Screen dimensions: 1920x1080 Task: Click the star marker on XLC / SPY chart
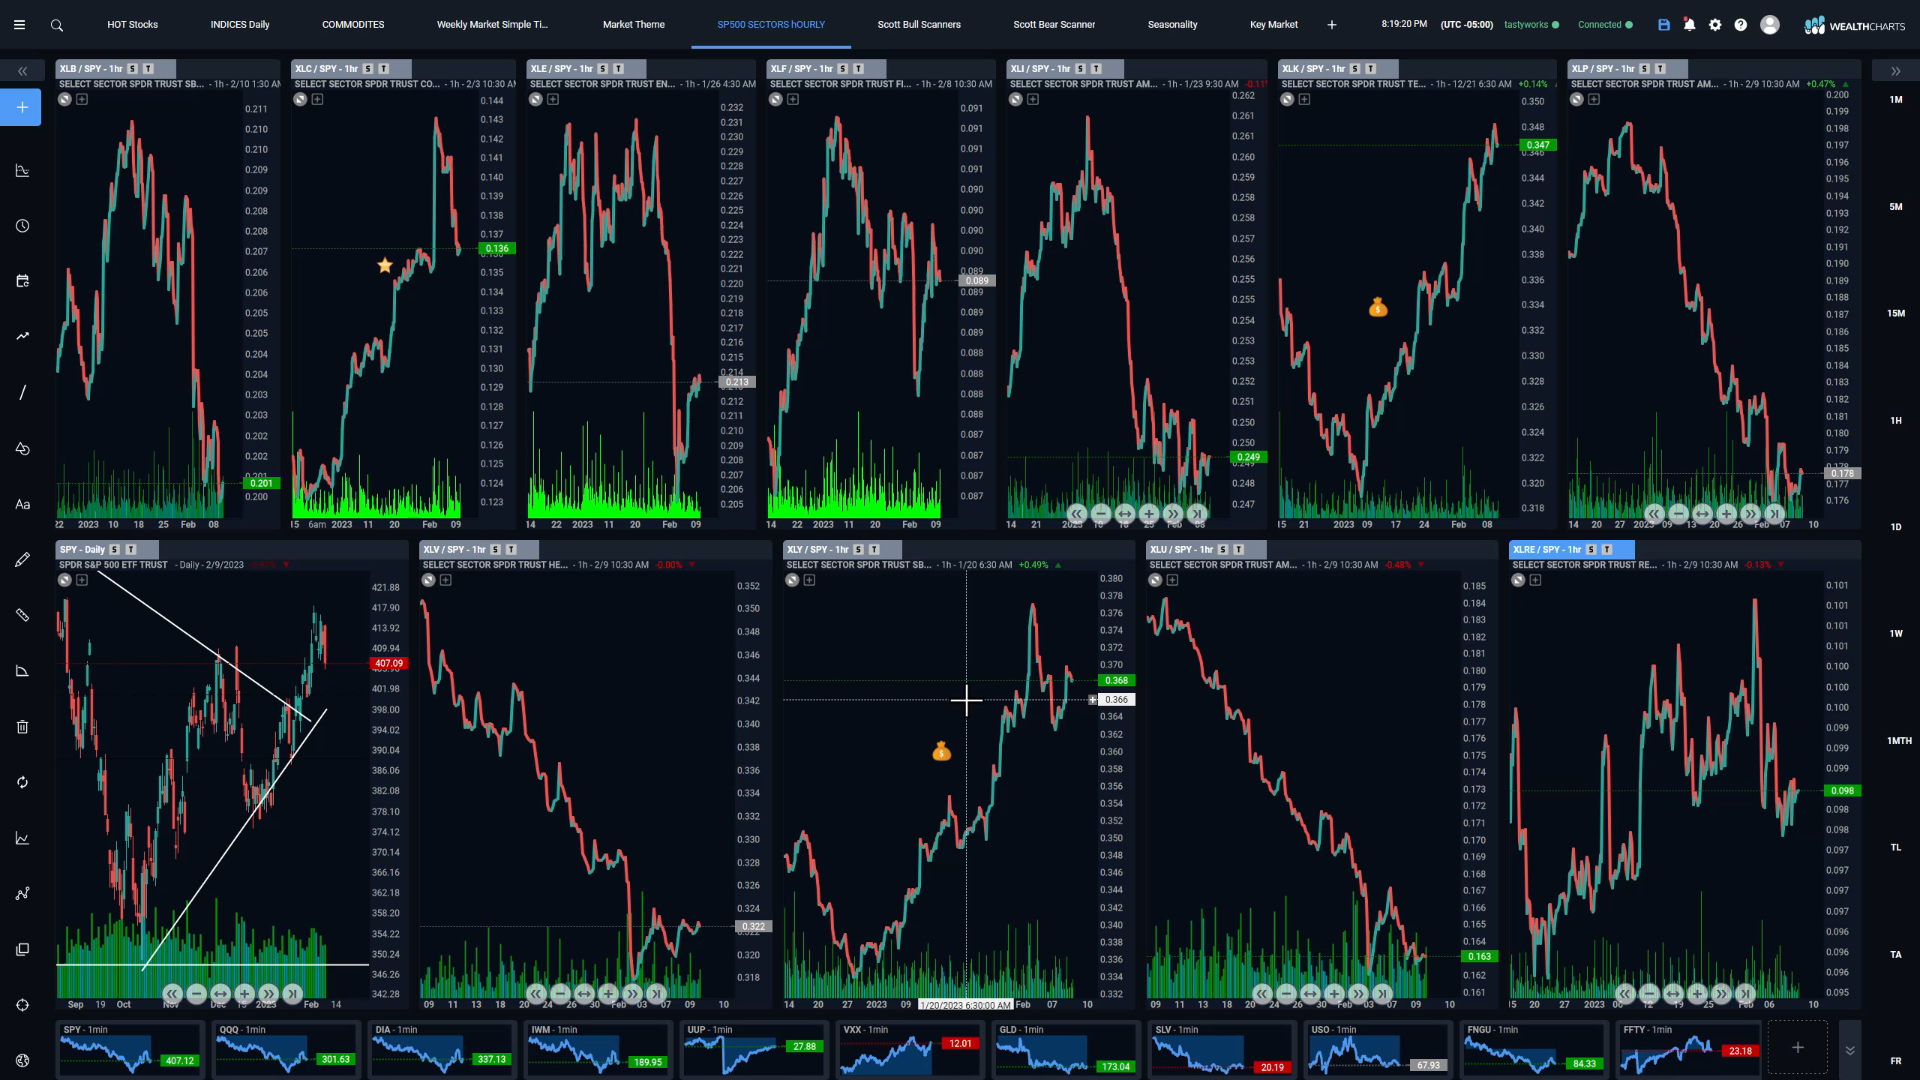click(385, 265)
